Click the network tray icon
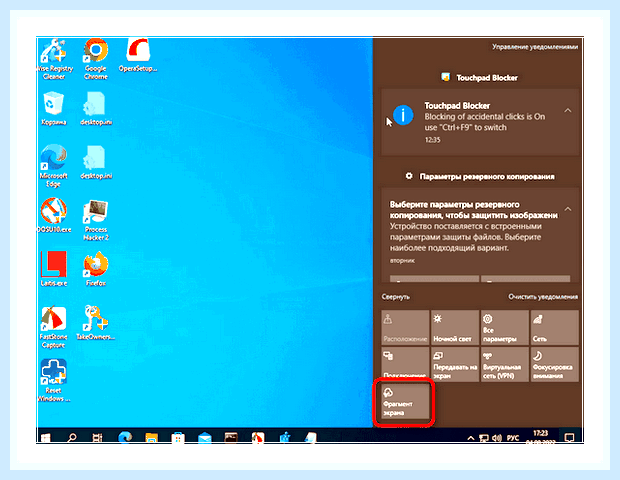Viewport: 620px width, 480px height. [484, 438]
